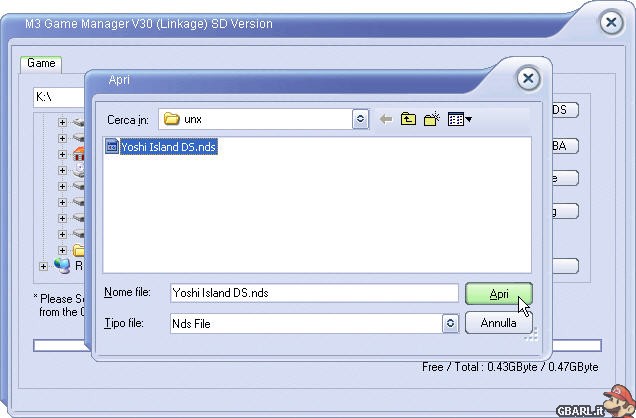The image size is (636, 418).
Task: Select the Yoshi Island DS.nds file name
Action: (168, 147)
